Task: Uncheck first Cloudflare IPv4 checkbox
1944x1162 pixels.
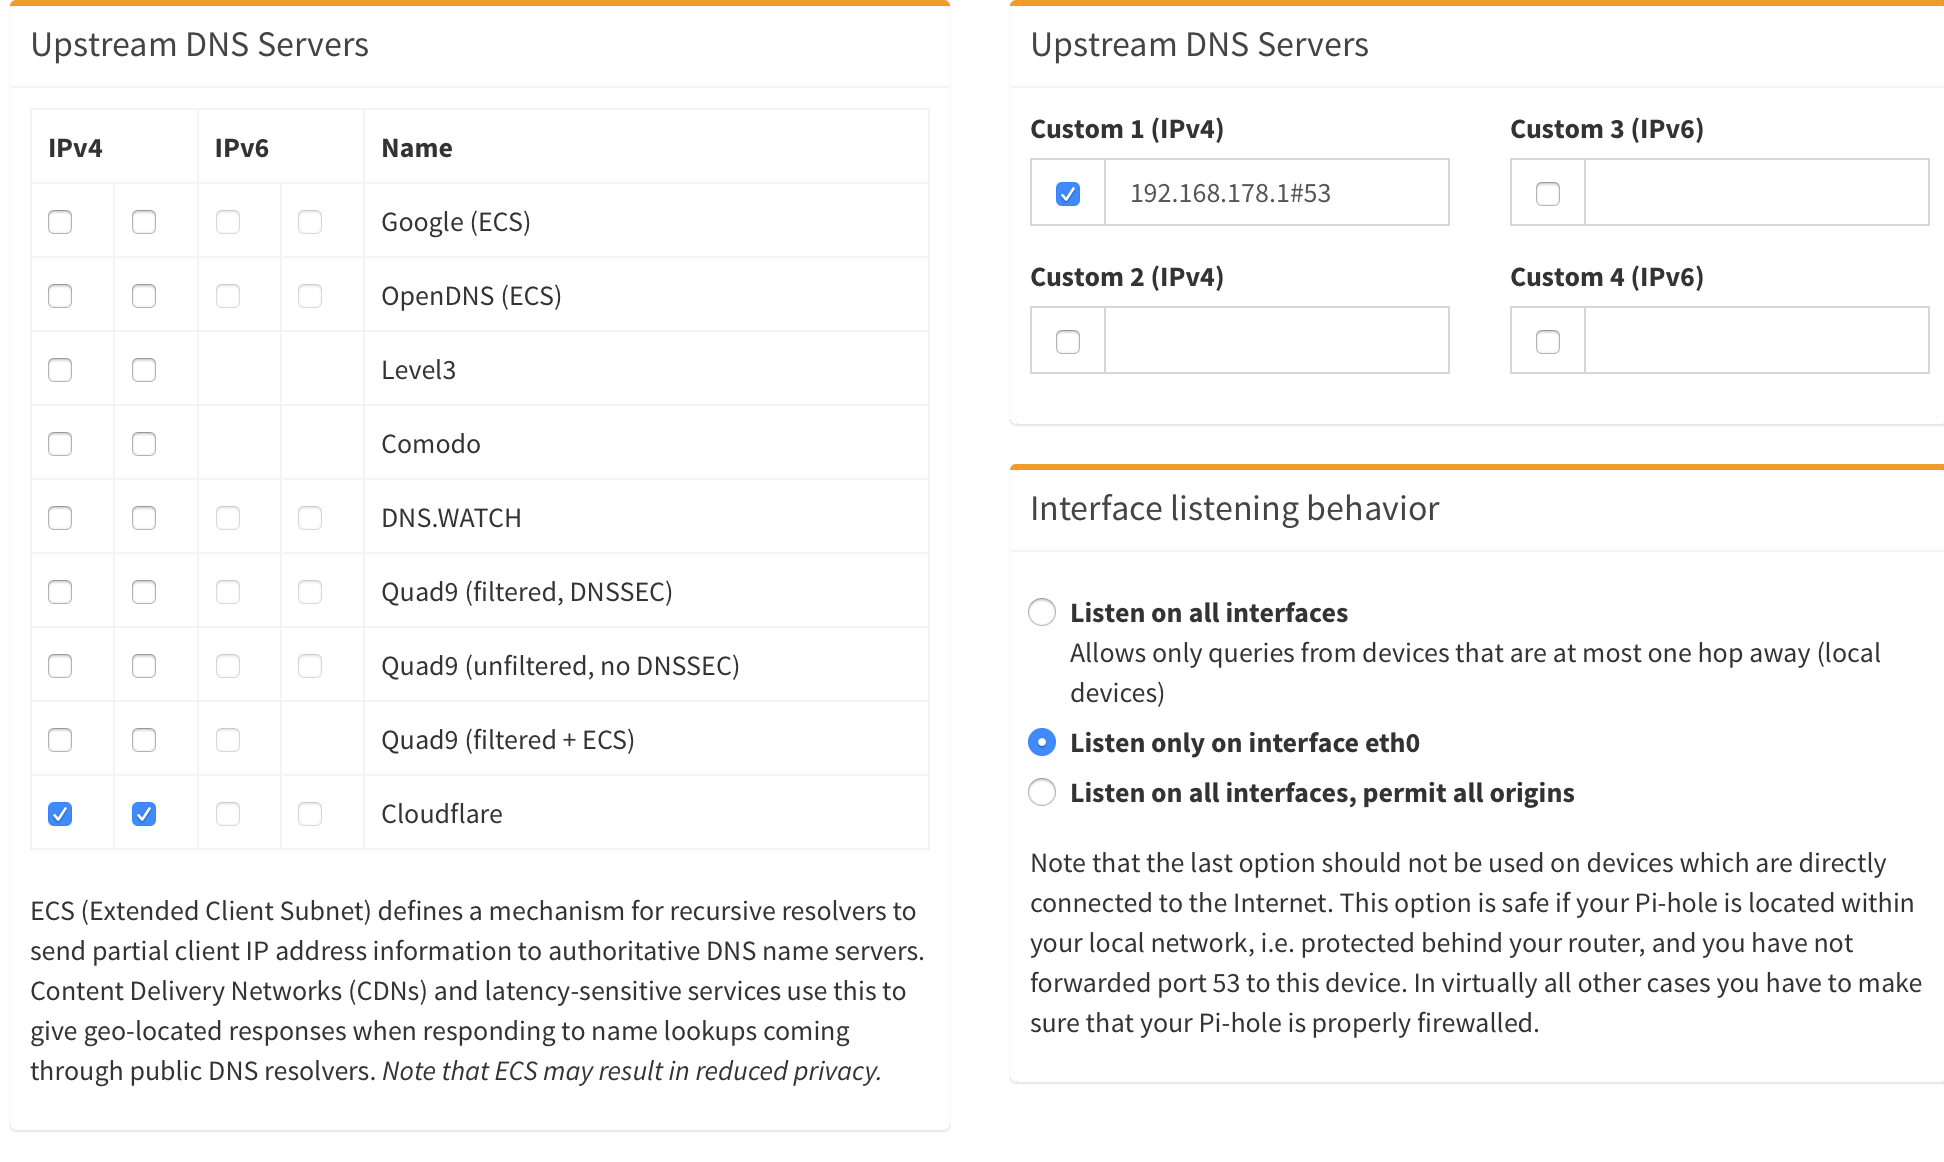Action: tap(60, 813)
